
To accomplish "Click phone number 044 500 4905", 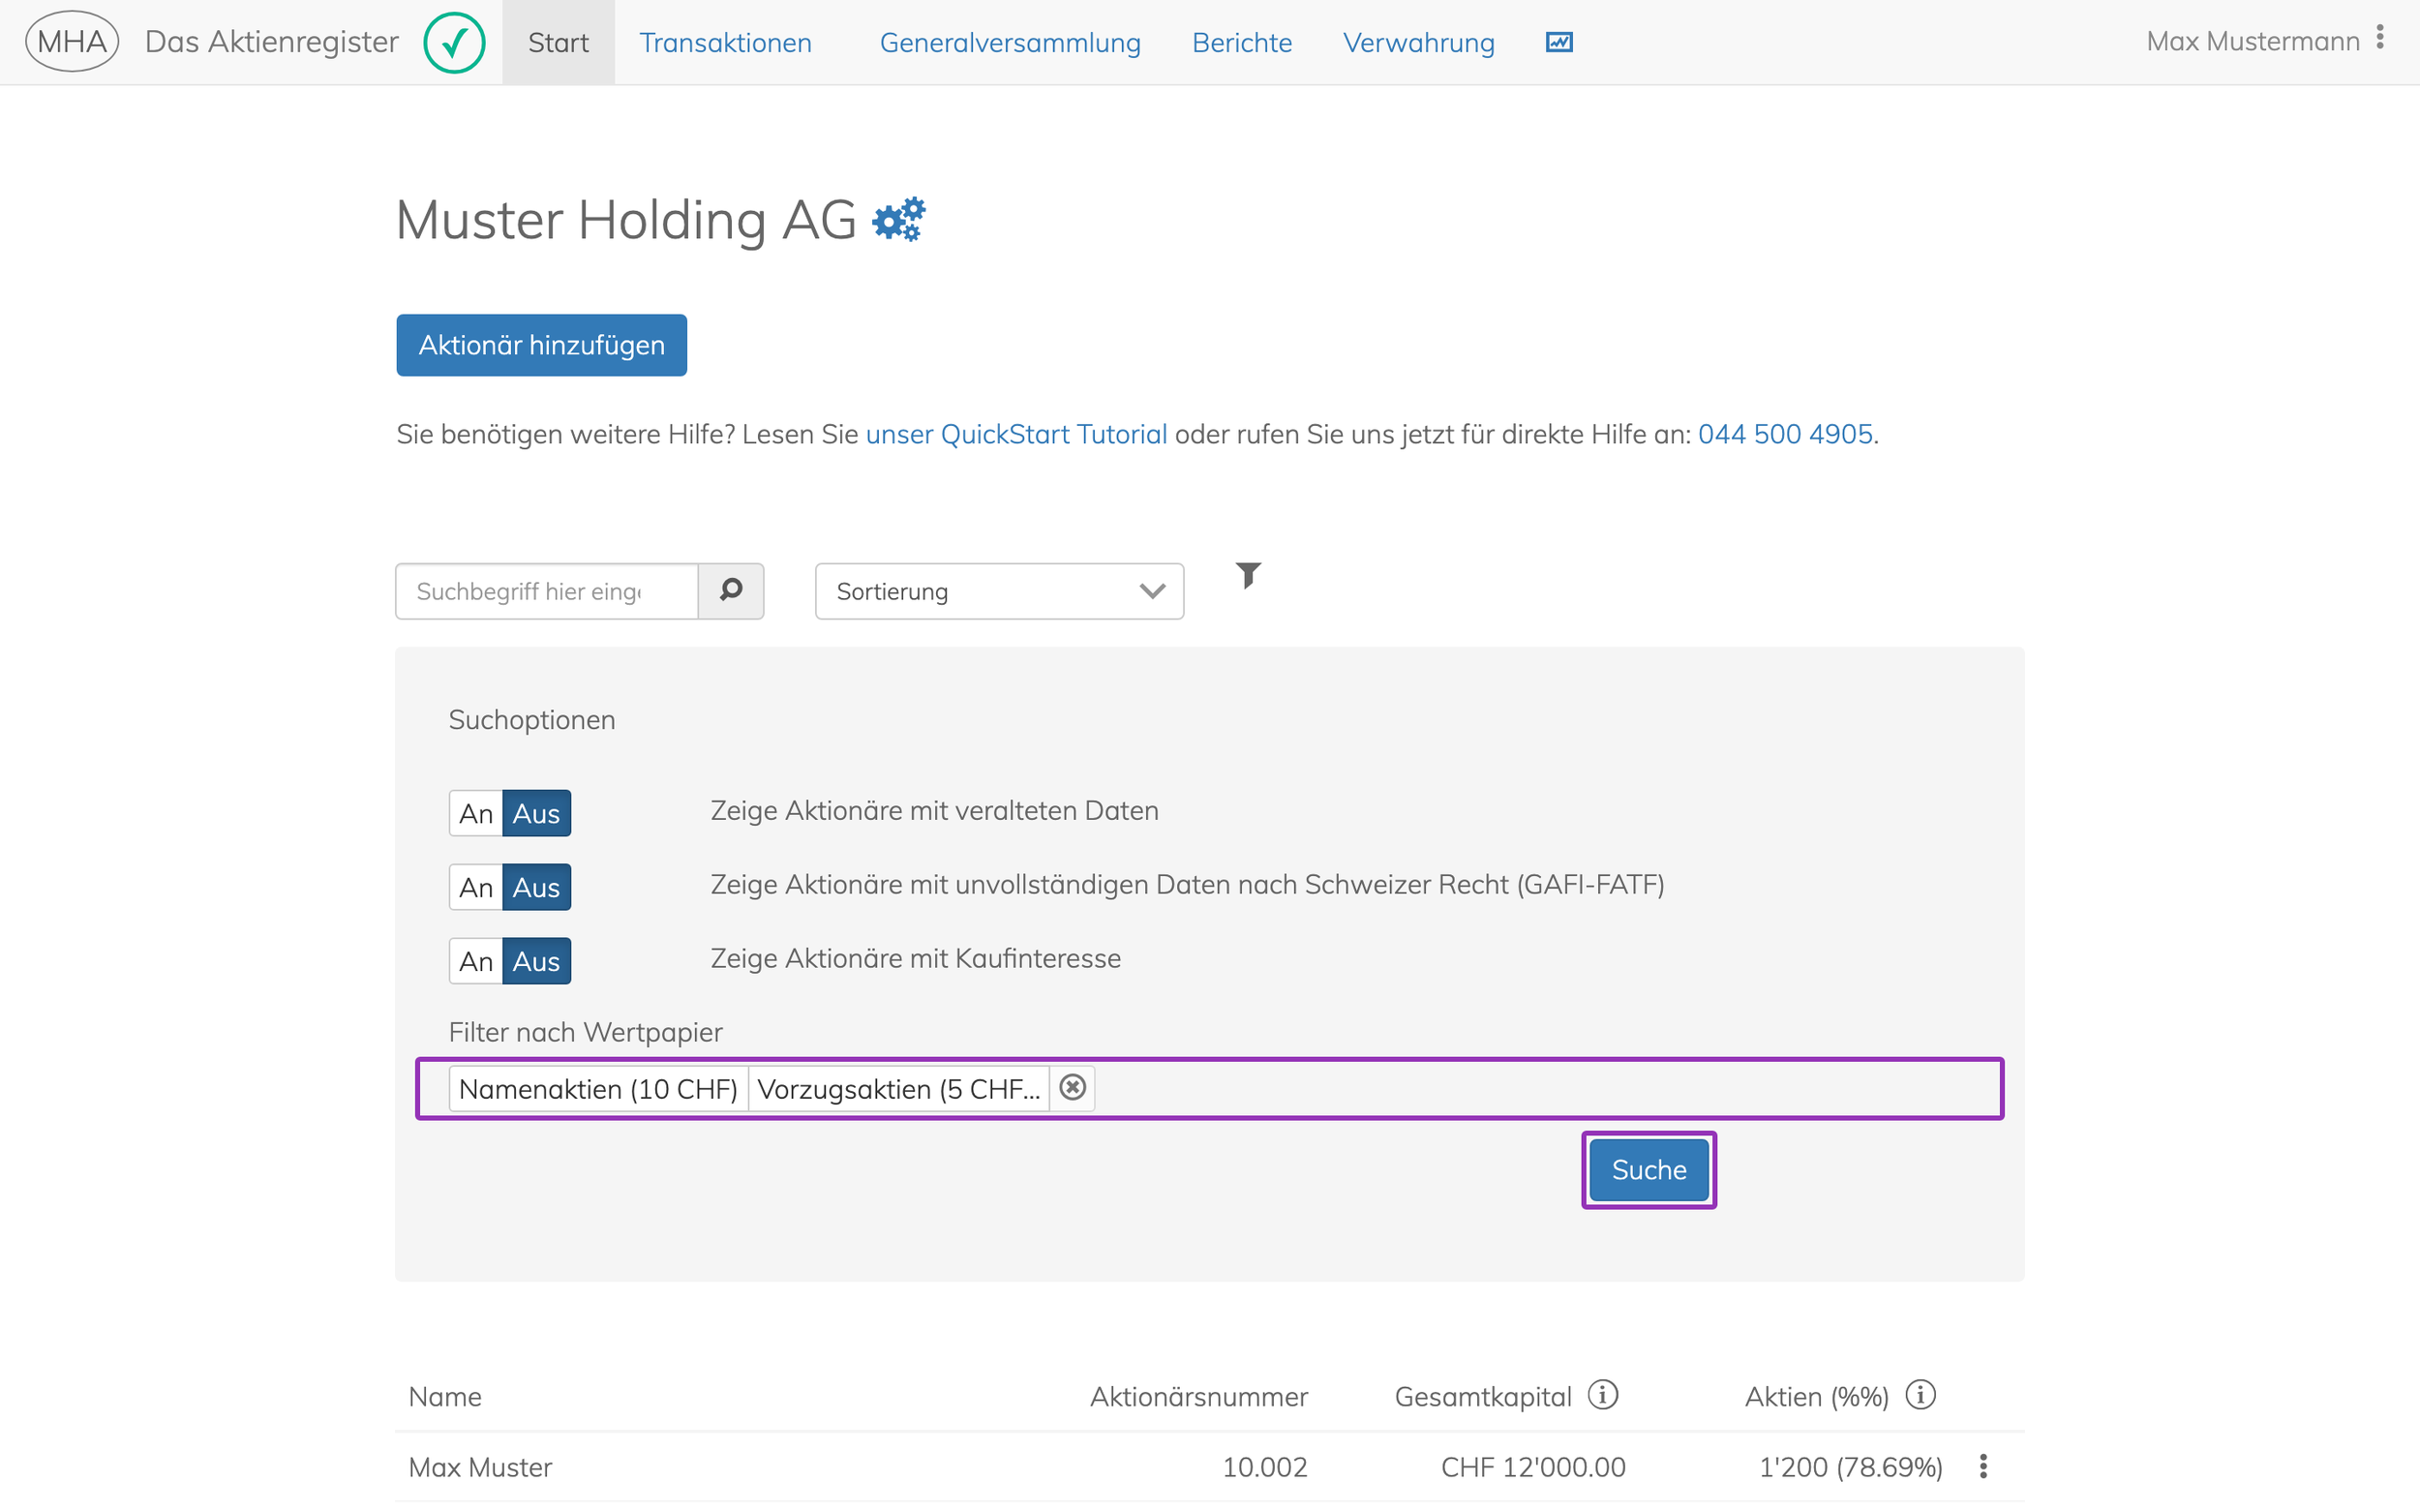I will 1785,434.
